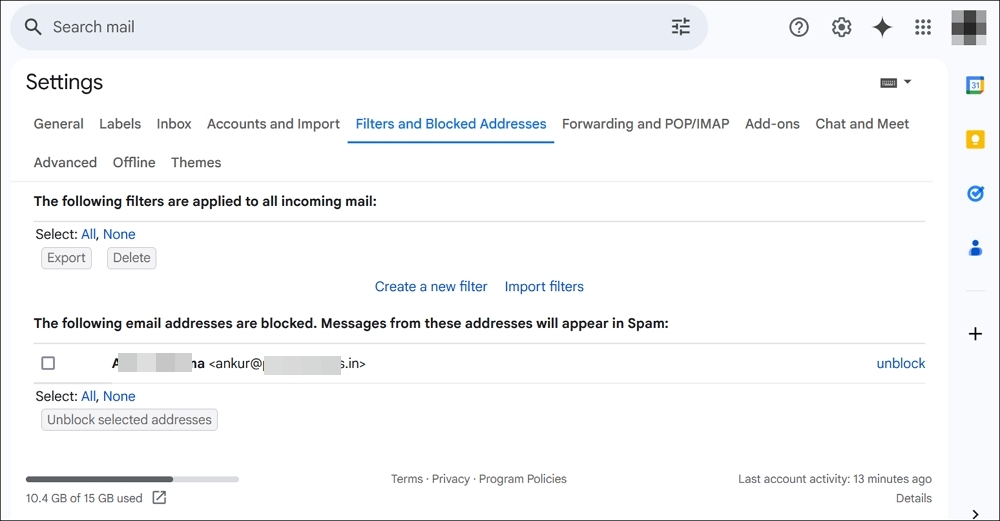Open the account profile avatar

(x=968, y=27)
